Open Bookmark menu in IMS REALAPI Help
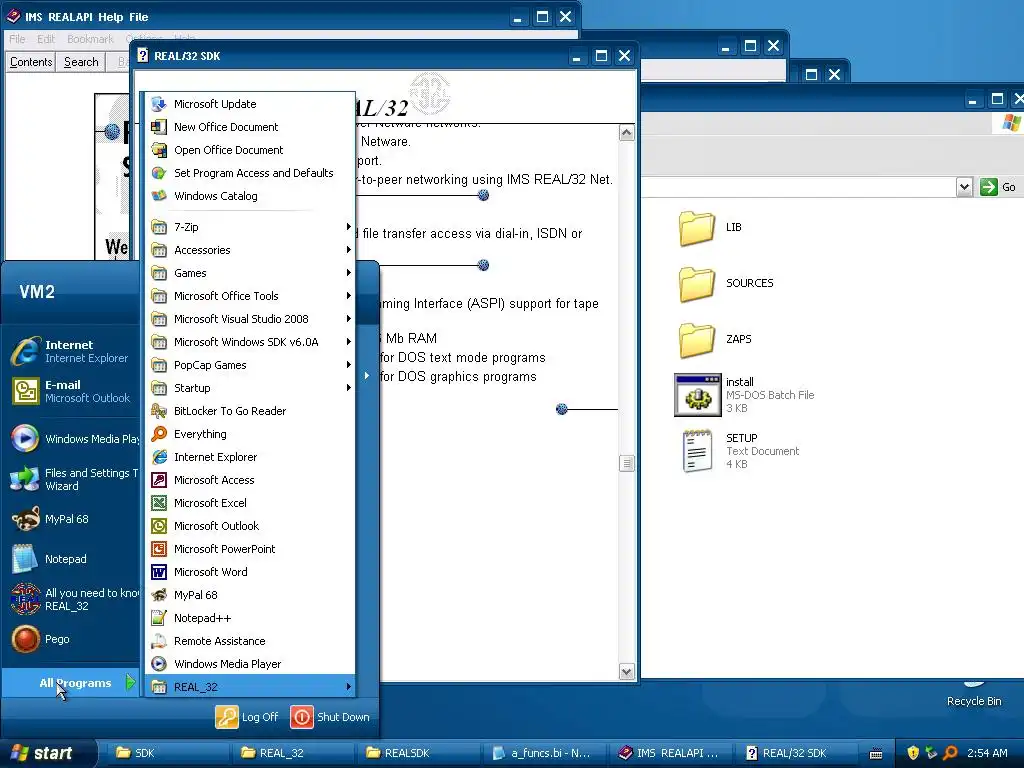 click(90, 39)
